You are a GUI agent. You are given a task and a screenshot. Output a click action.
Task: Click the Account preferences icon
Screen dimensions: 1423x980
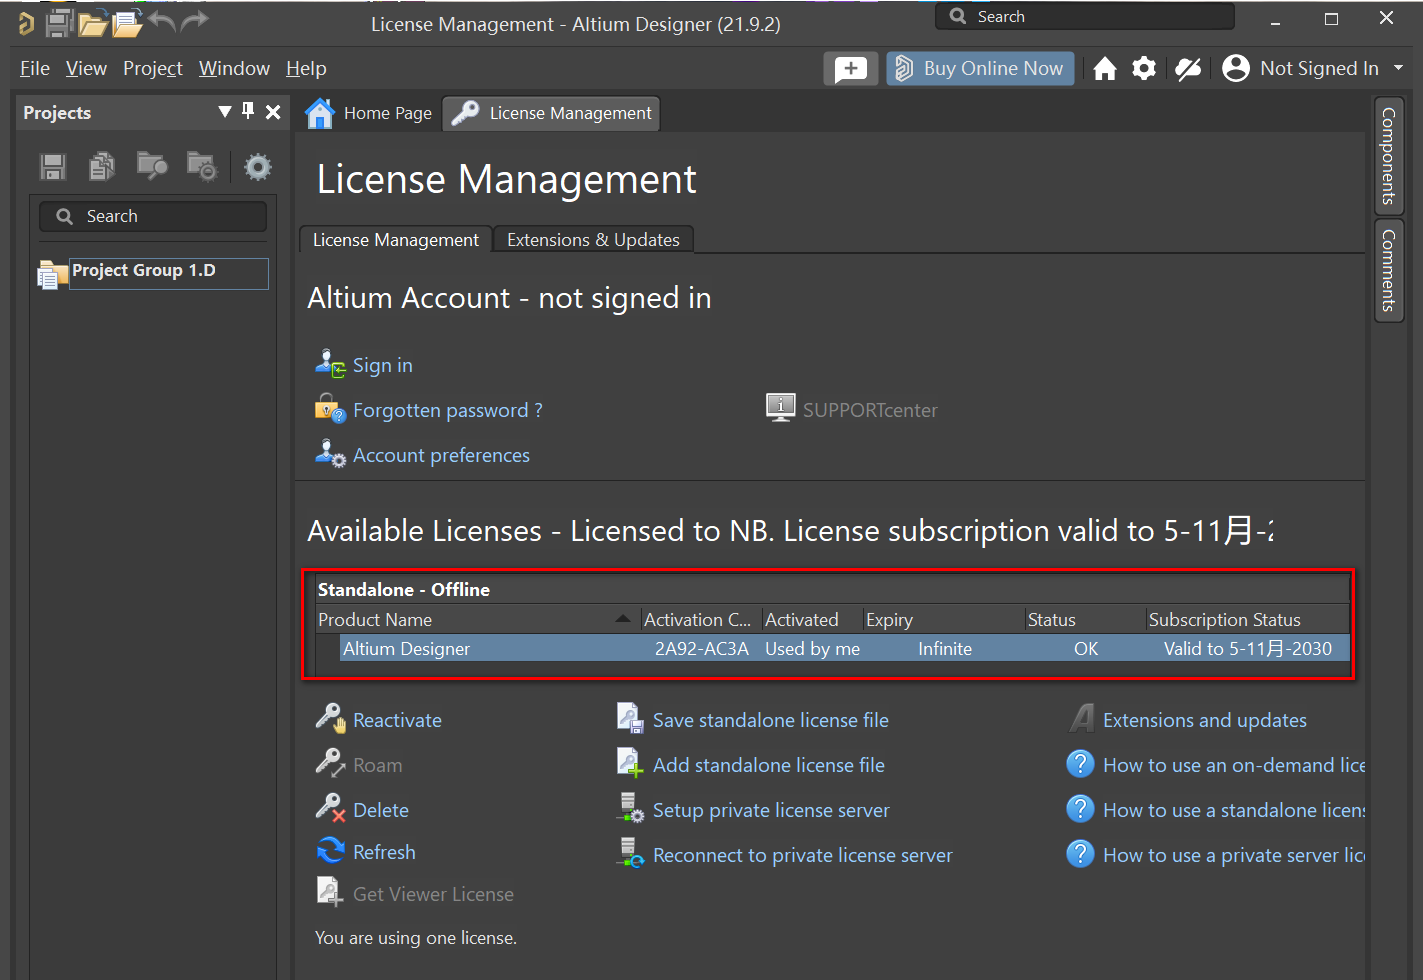[330, 453]
